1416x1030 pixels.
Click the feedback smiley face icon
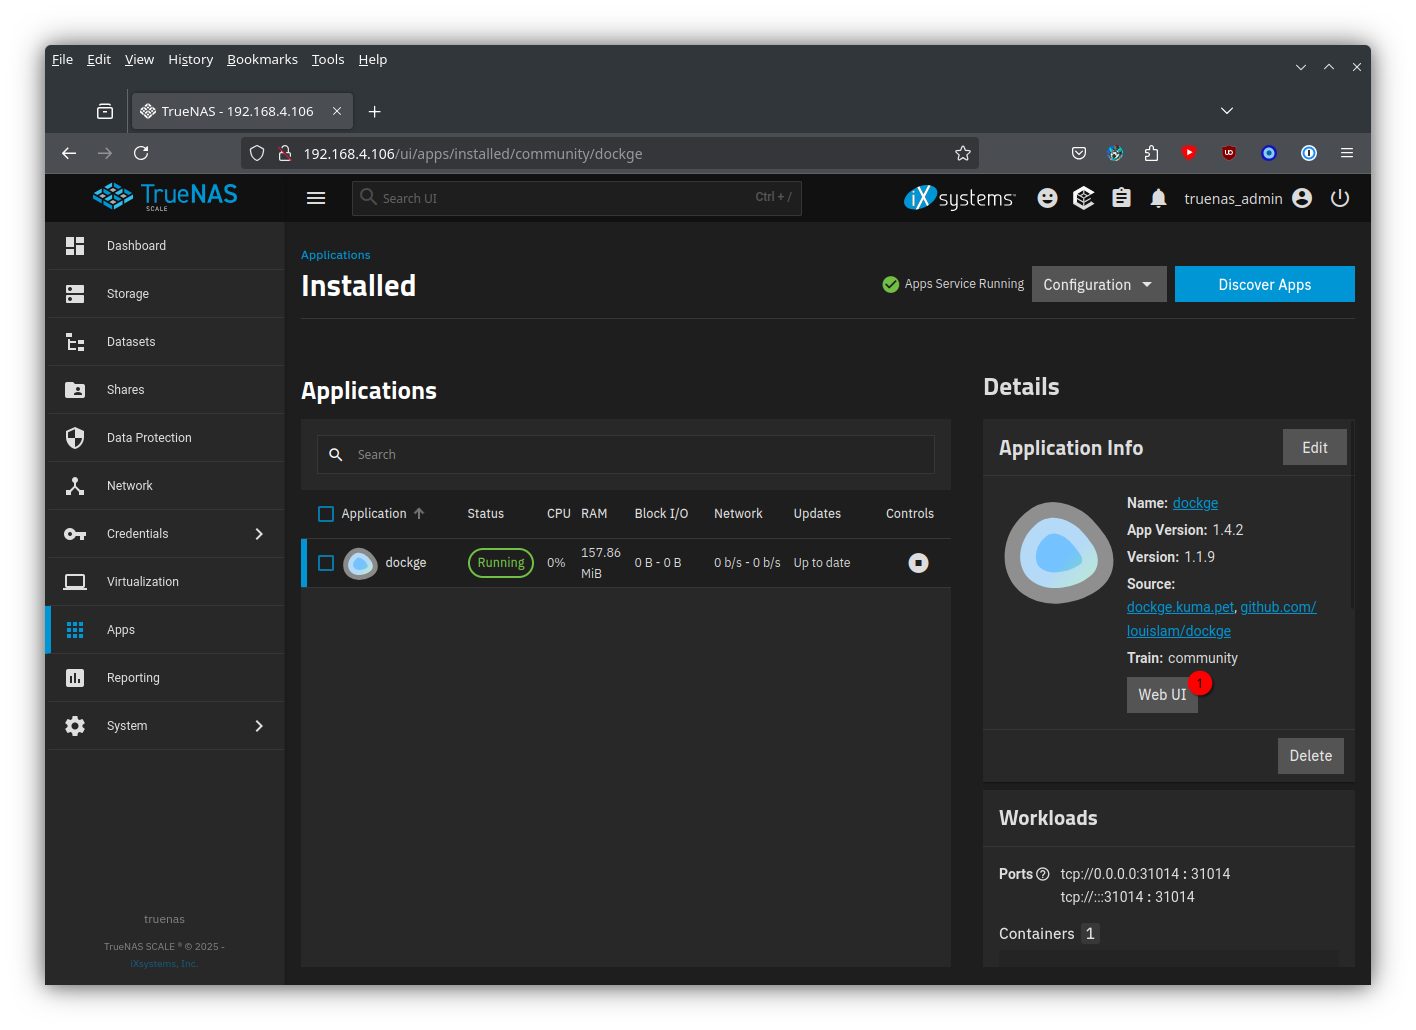tap(1047, 198)
